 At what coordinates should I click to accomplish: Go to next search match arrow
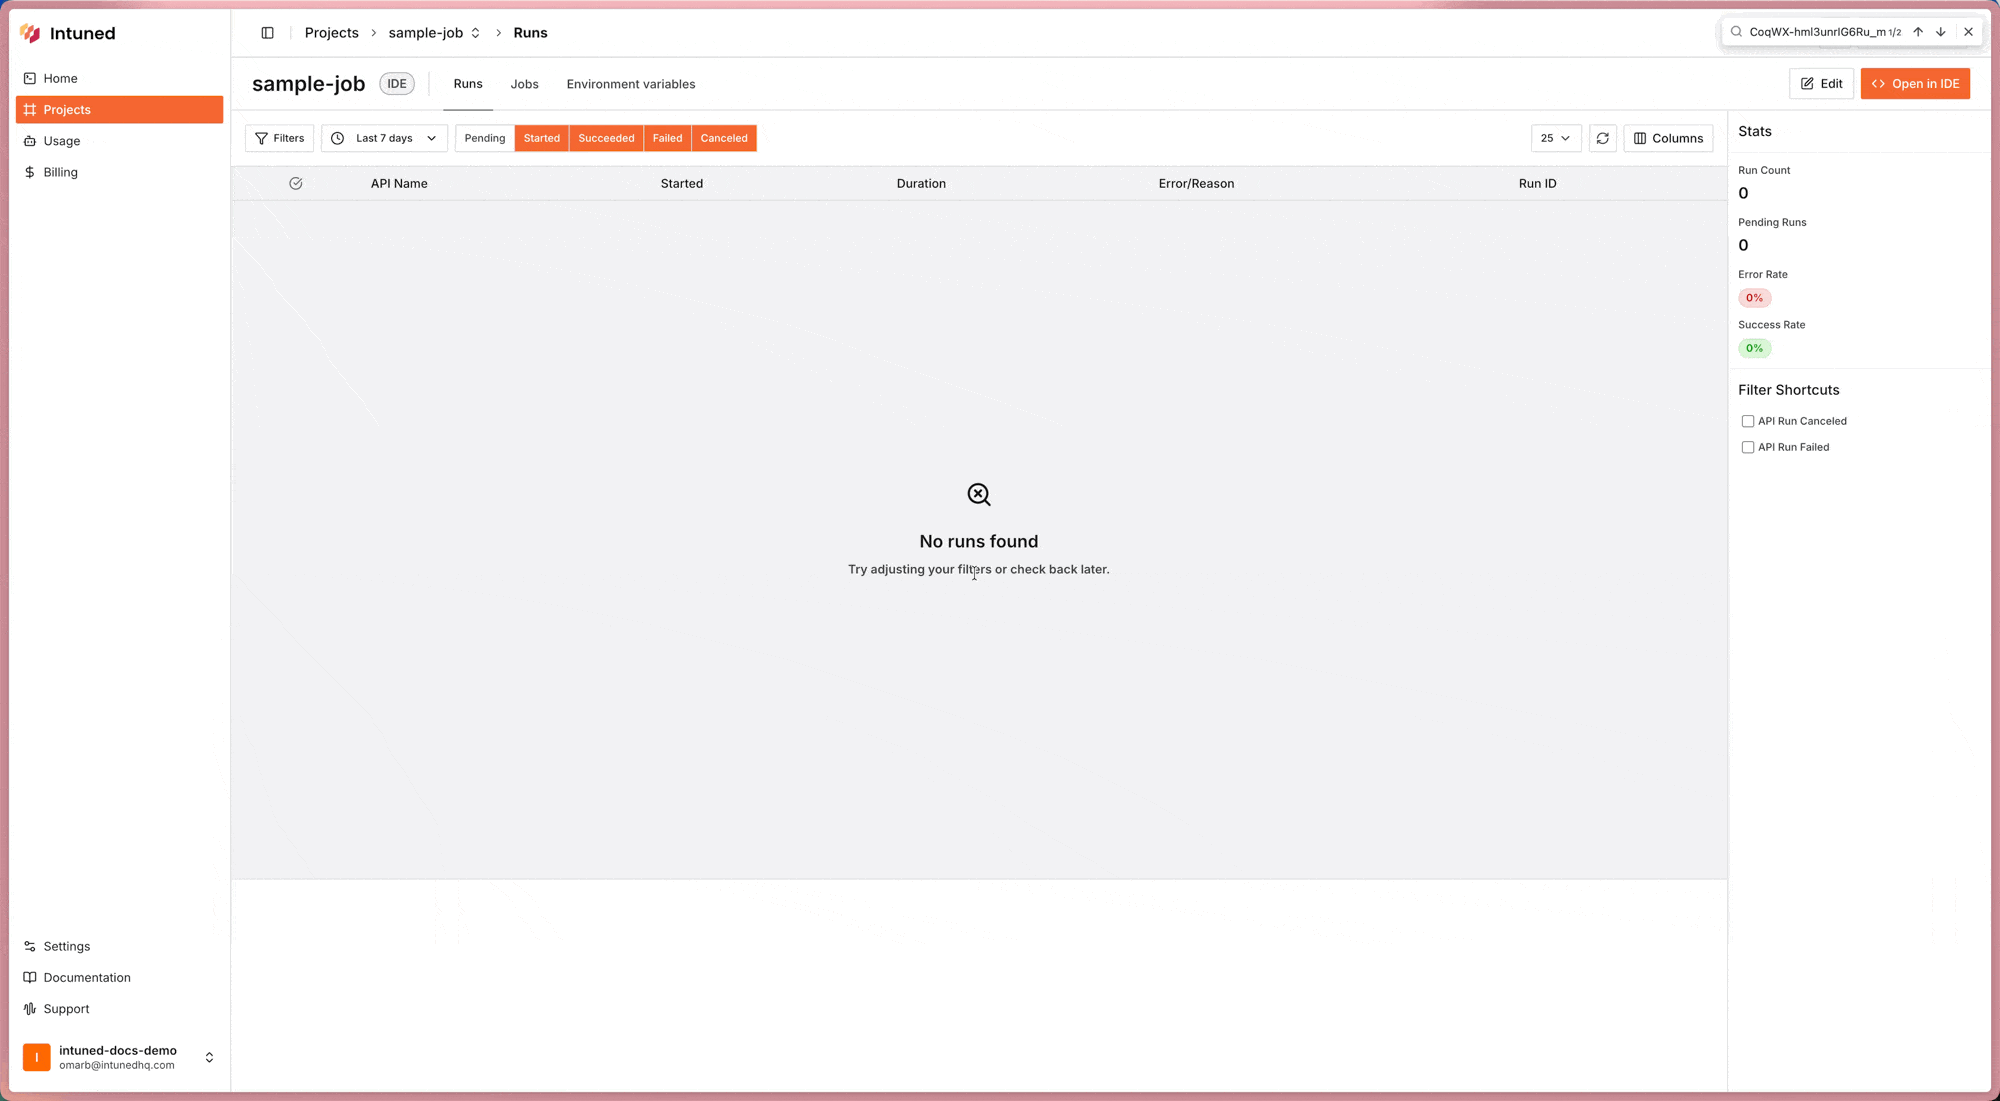[1940, 32]
